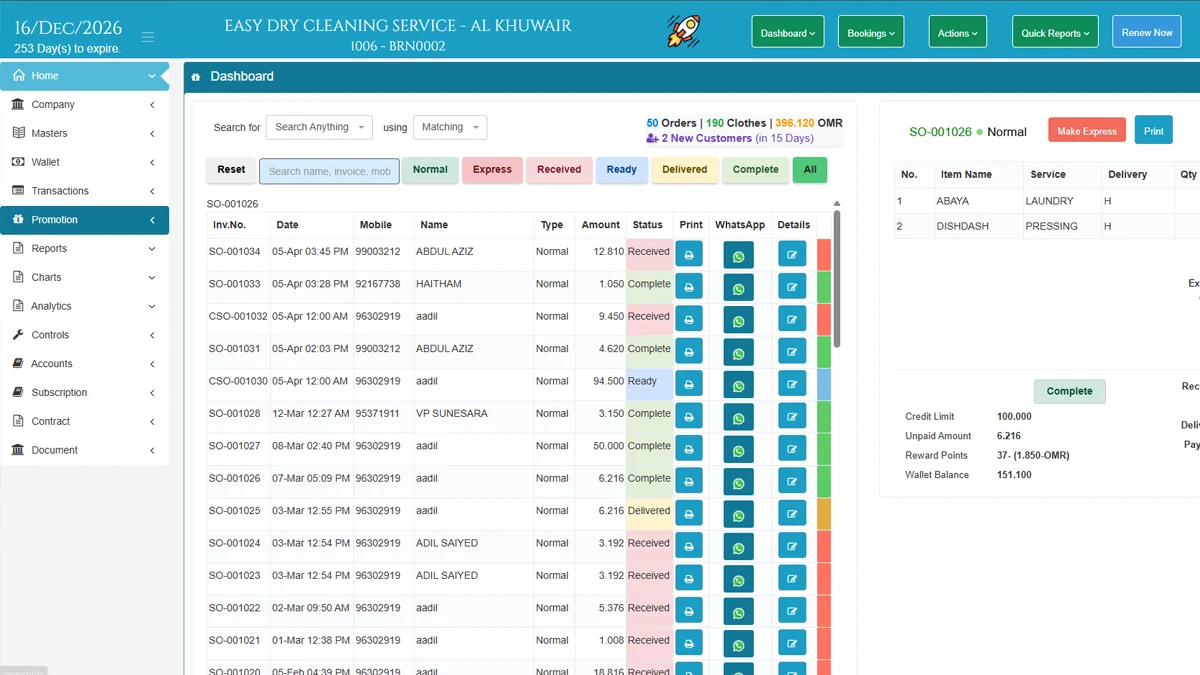Click WhatsApp icon for order CSO-001030
The height and width of the screenshot is (675, 1200).
[738, 386]
